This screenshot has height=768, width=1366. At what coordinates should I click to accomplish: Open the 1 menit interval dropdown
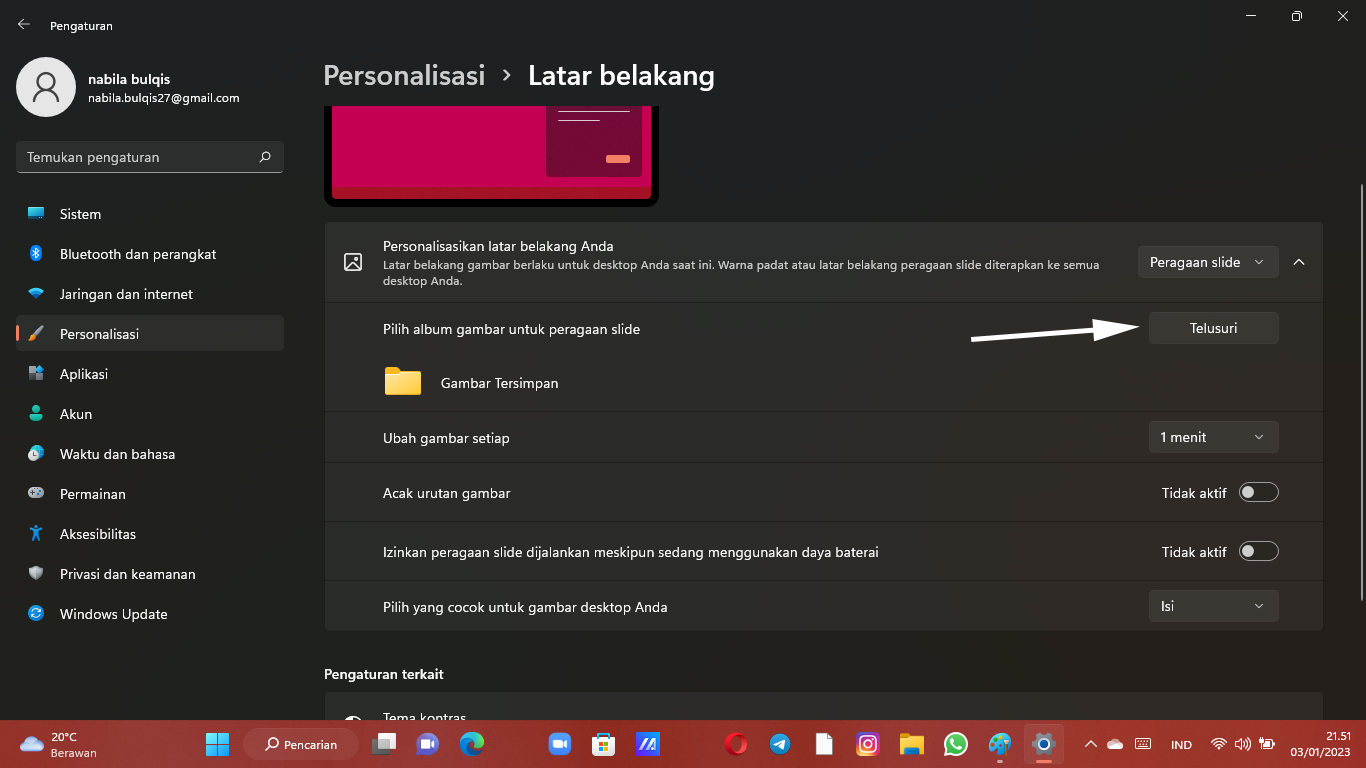tap(1214, 437)
